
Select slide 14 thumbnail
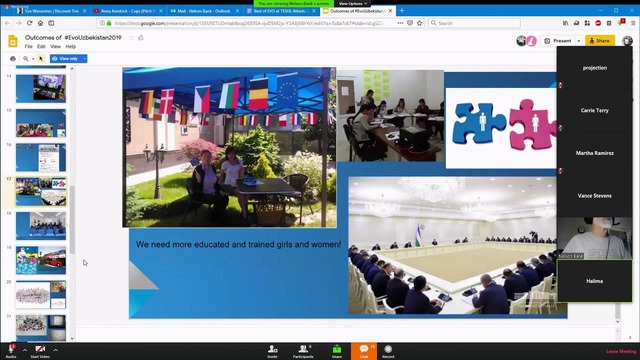tap(41, 88)
